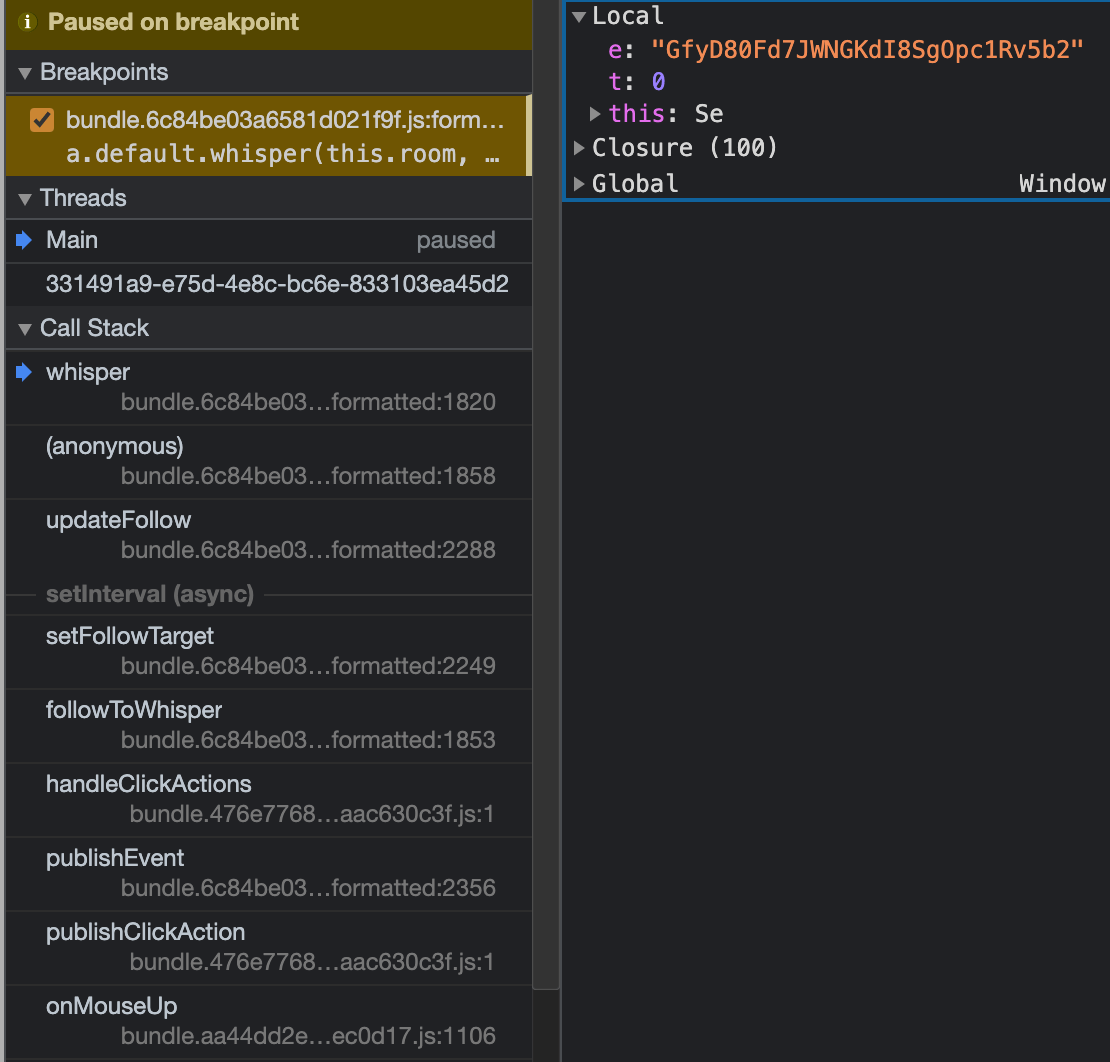Select the (anonymous) call stack frame
The image size is (1110, 1062).
click(115, 446)
